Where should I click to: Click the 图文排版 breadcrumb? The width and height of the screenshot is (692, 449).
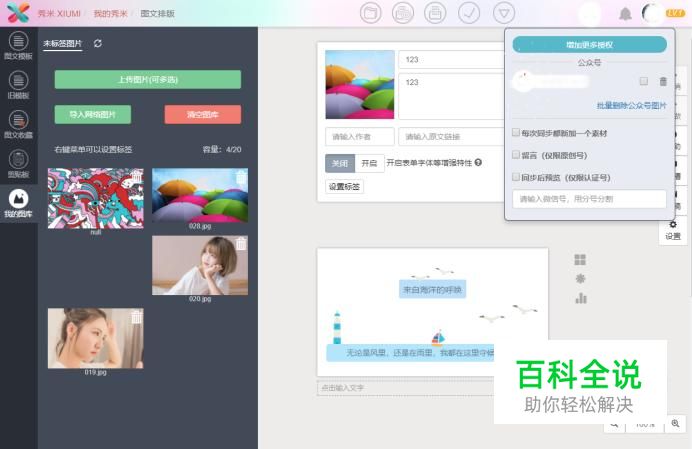(x=158, y=13)
